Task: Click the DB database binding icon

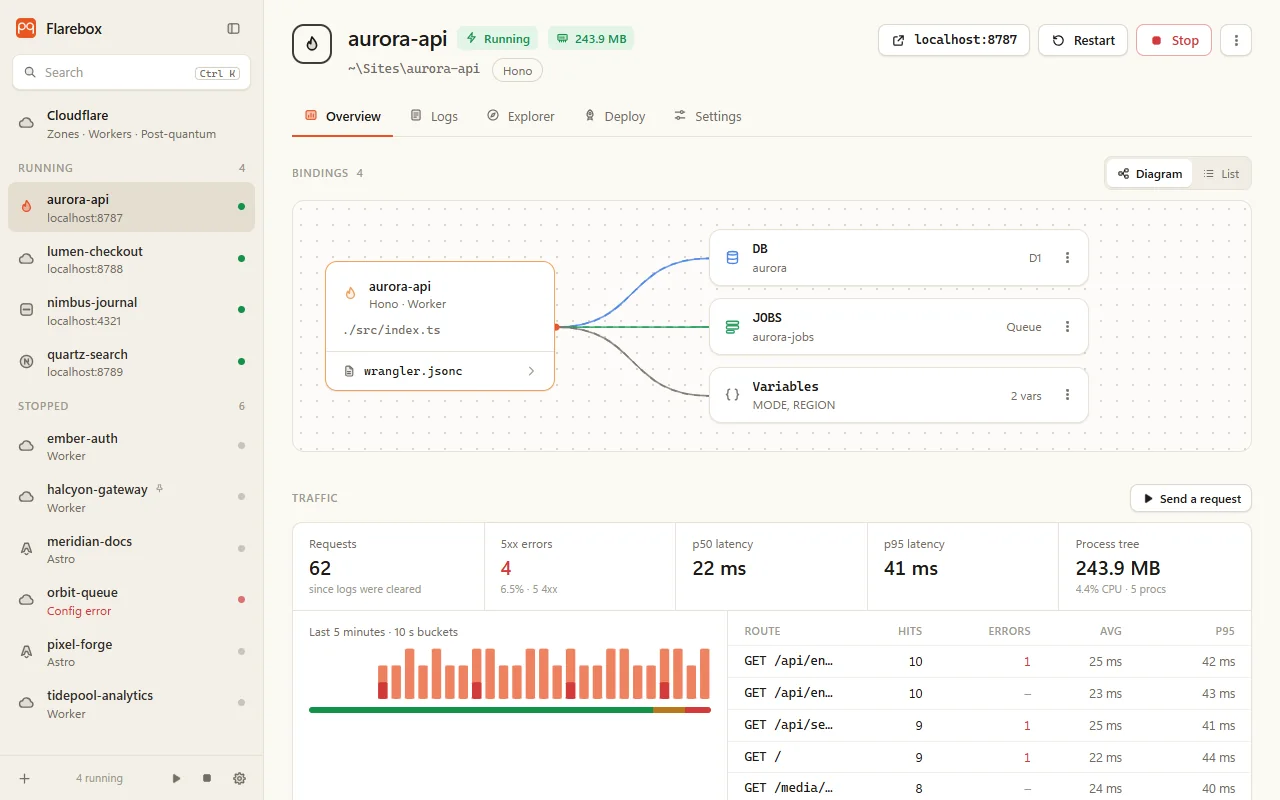Action: [732, 258]
